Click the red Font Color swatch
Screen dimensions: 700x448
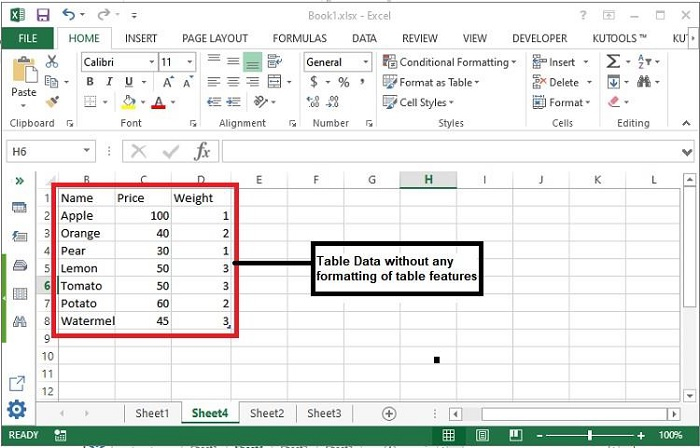pyautogui.click(x=158, y=103)
